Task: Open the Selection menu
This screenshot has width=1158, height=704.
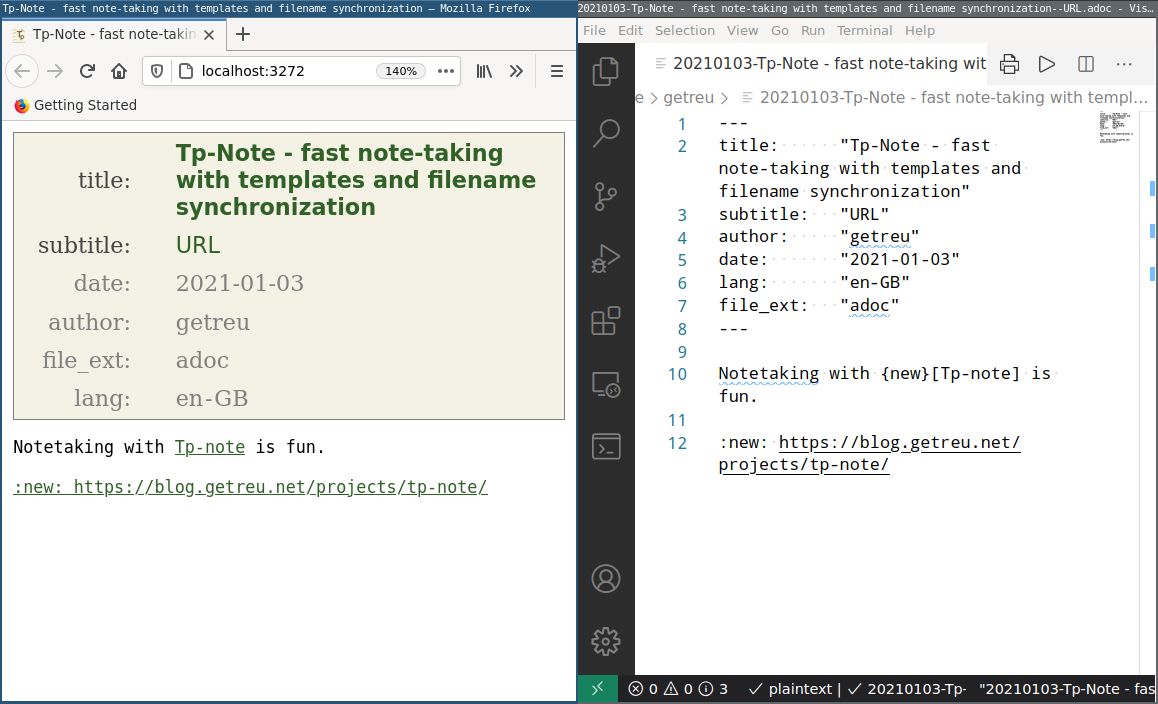Action: 684,30
